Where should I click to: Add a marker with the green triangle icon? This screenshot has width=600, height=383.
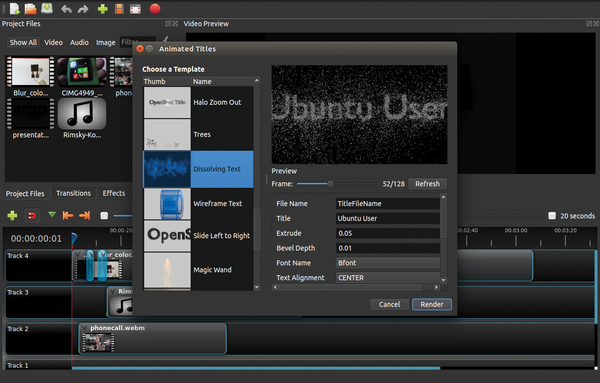pyautogui.click(x=52, y=215)
